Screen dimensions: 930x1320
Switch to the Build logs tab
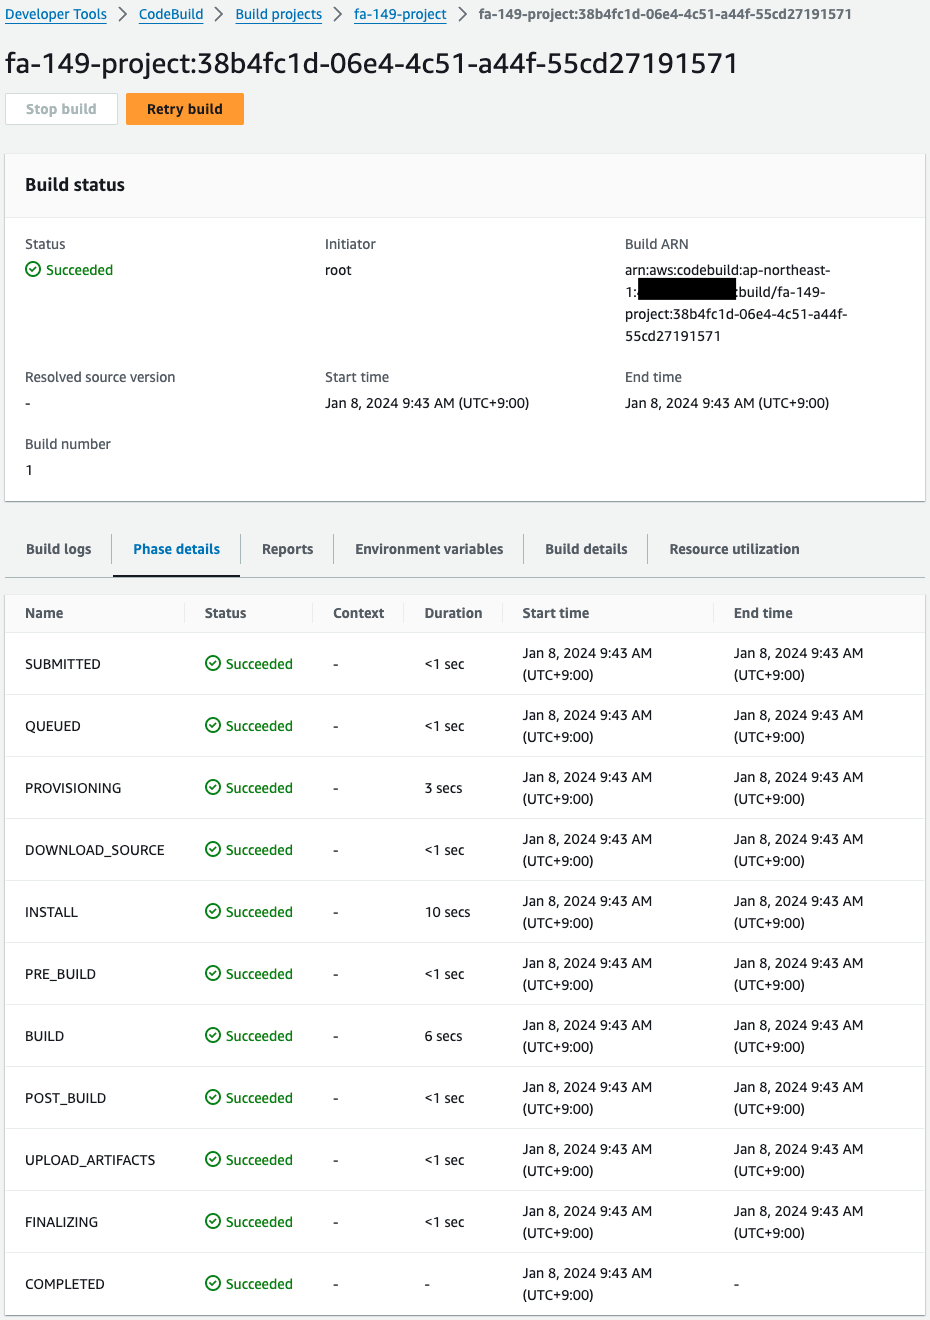(x=58, y=548)
